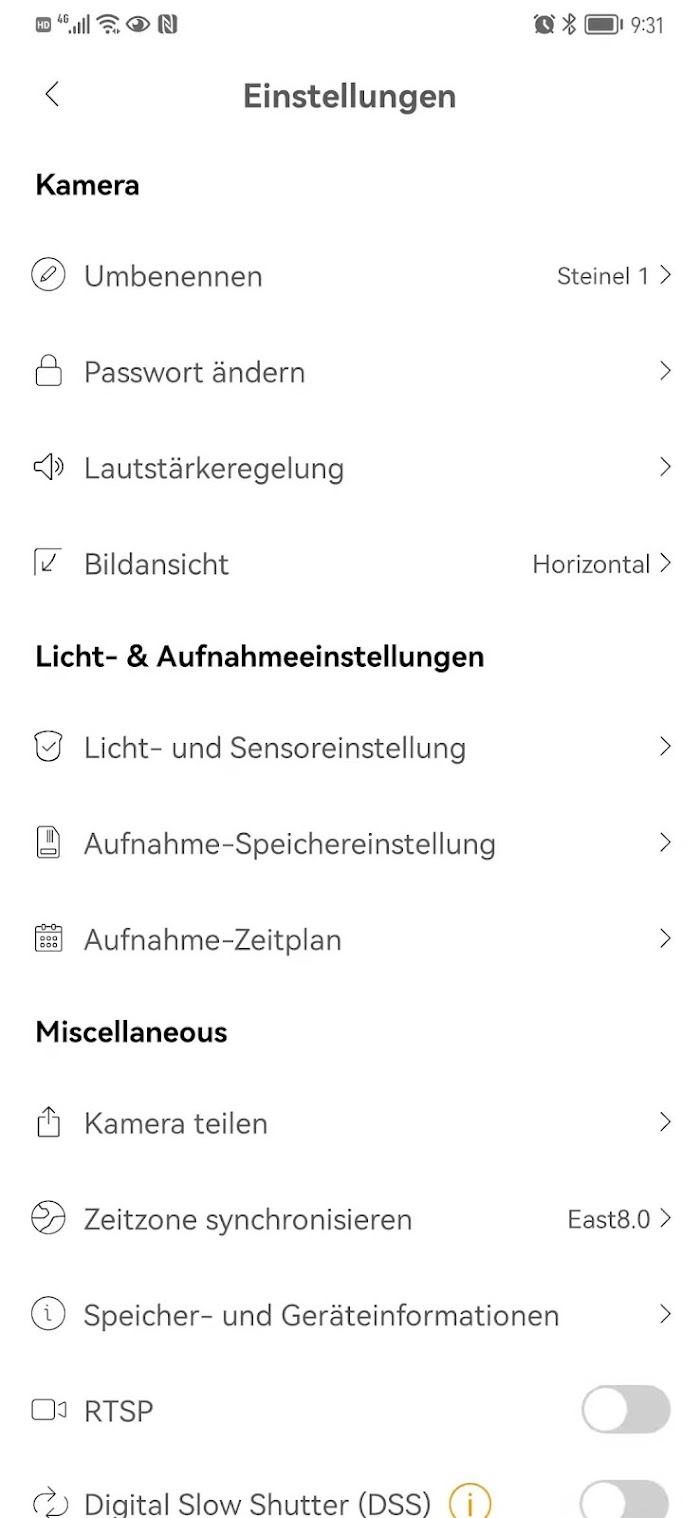This screenshot has width=700, height=1518.
Task: Expand Steinel 1 rename chevron
Action: pyautogui.click(x=665, y=275)
